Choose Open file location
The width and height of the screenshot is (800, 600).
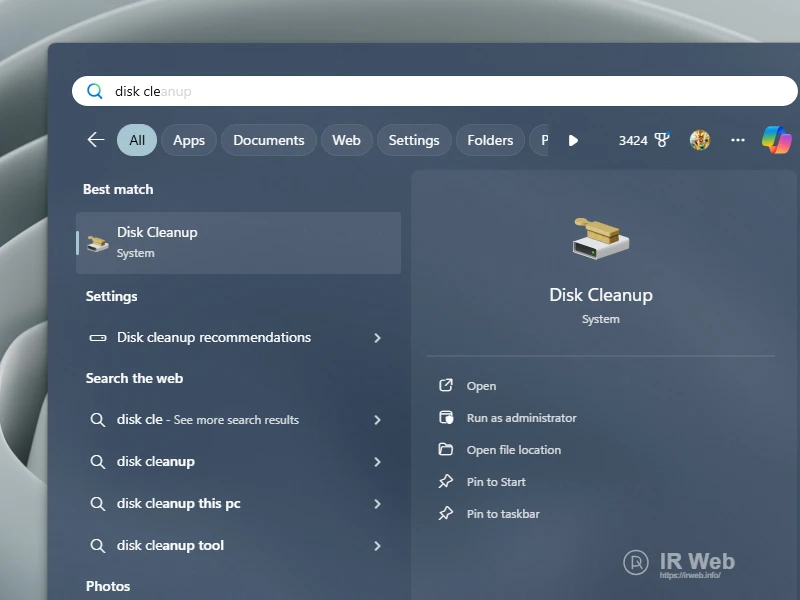click(513, 450)
